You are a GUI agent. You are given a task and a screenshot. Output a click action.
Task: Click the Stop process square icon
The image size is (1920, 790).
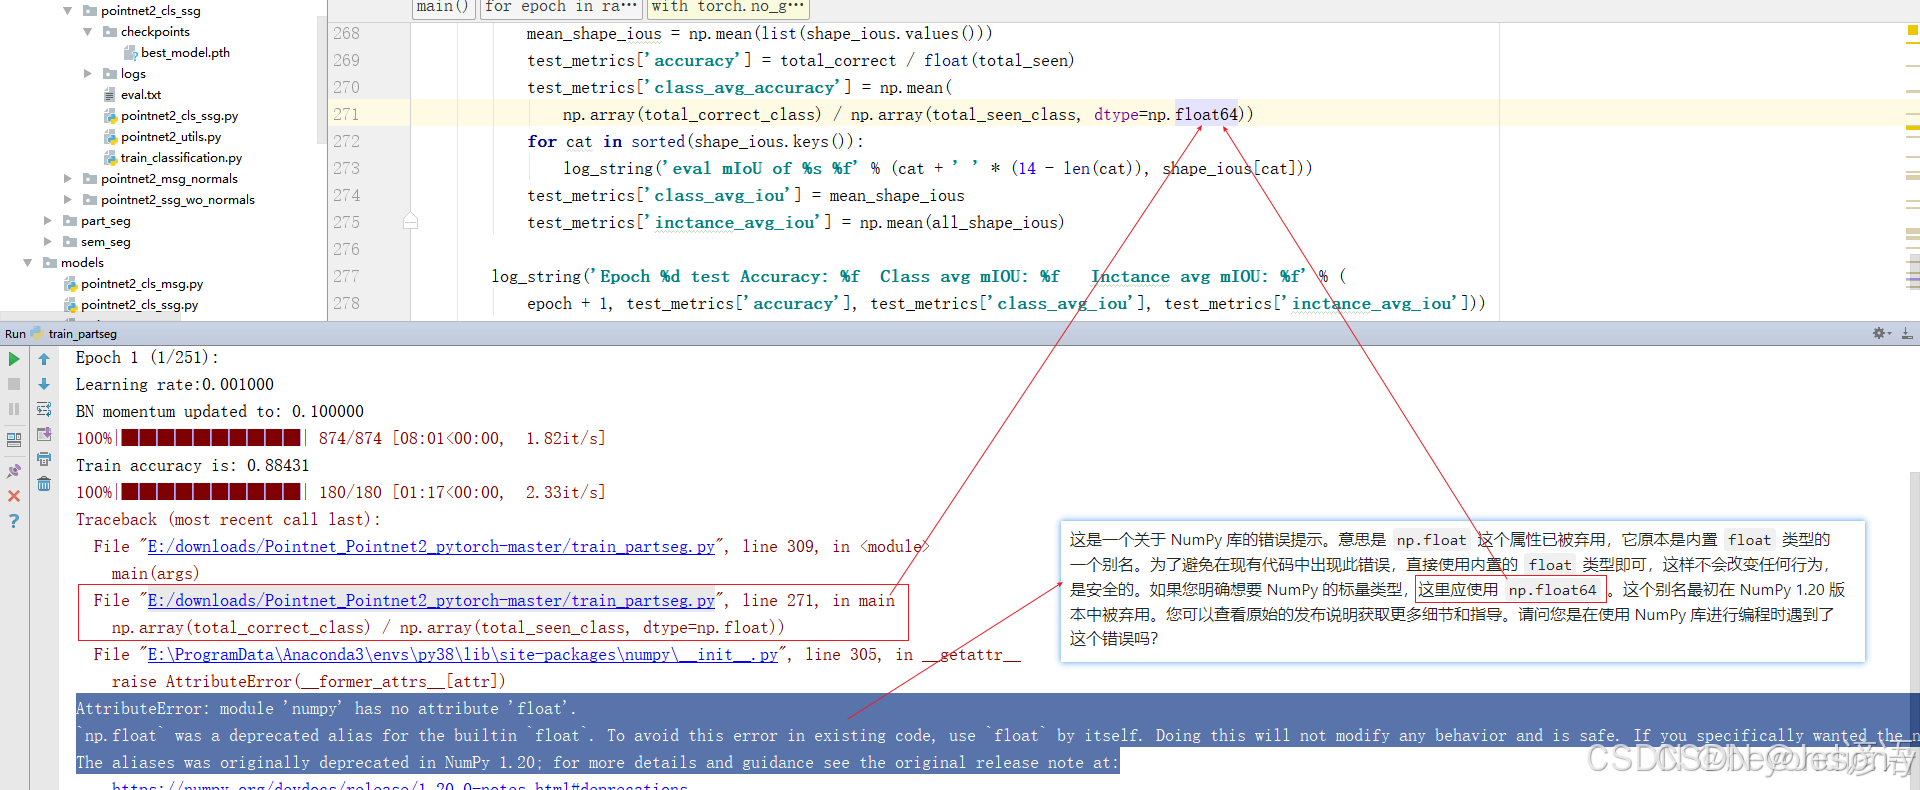[x=14, y=384]
